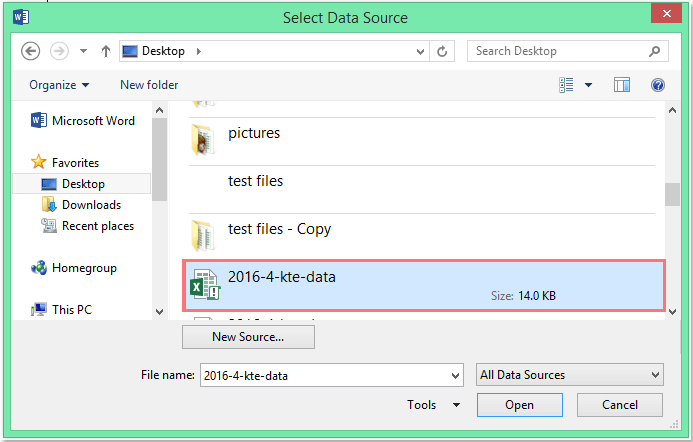Click the Open button
The width and height of the screenshot is (693, 442).
pyautogui.click(x=519, y=405)
